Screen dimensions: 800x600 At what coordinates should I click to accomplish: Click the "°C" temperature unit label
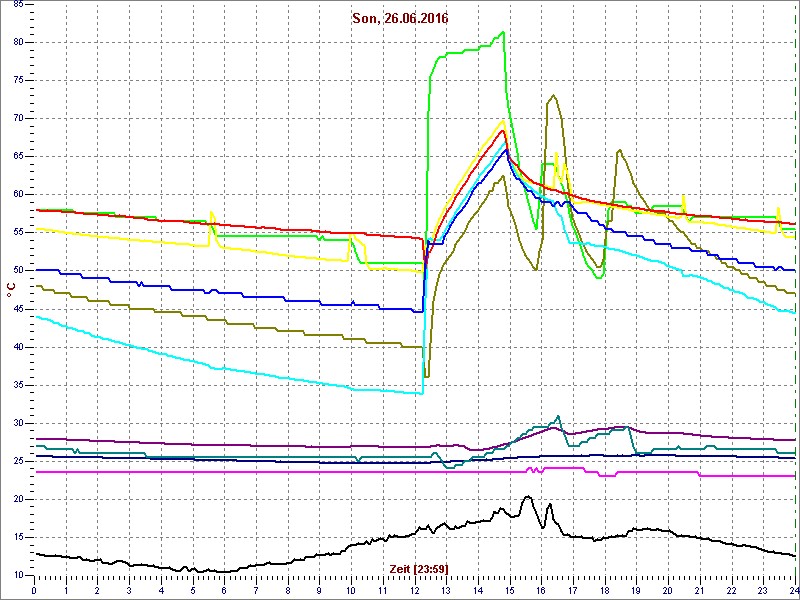coord(11,290)
